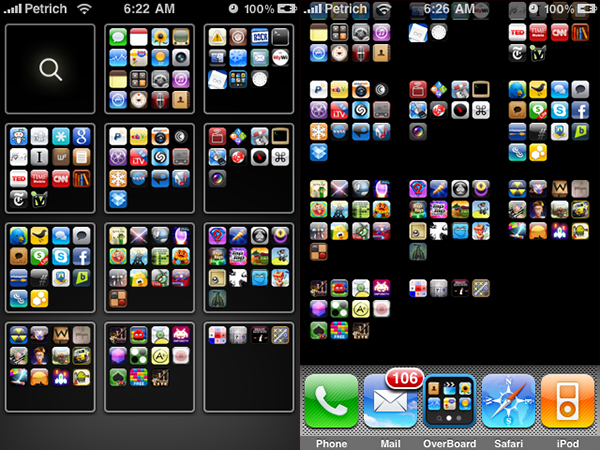Open the brown Cydia app icon
Image resolution: width=600 pixels, height=450 pixels.
click(238, 37)
